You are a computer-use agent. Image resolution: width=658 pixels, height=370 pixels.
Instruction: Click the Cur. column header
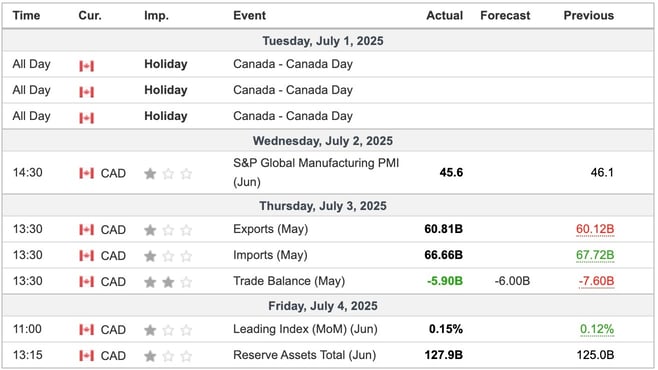90,16
